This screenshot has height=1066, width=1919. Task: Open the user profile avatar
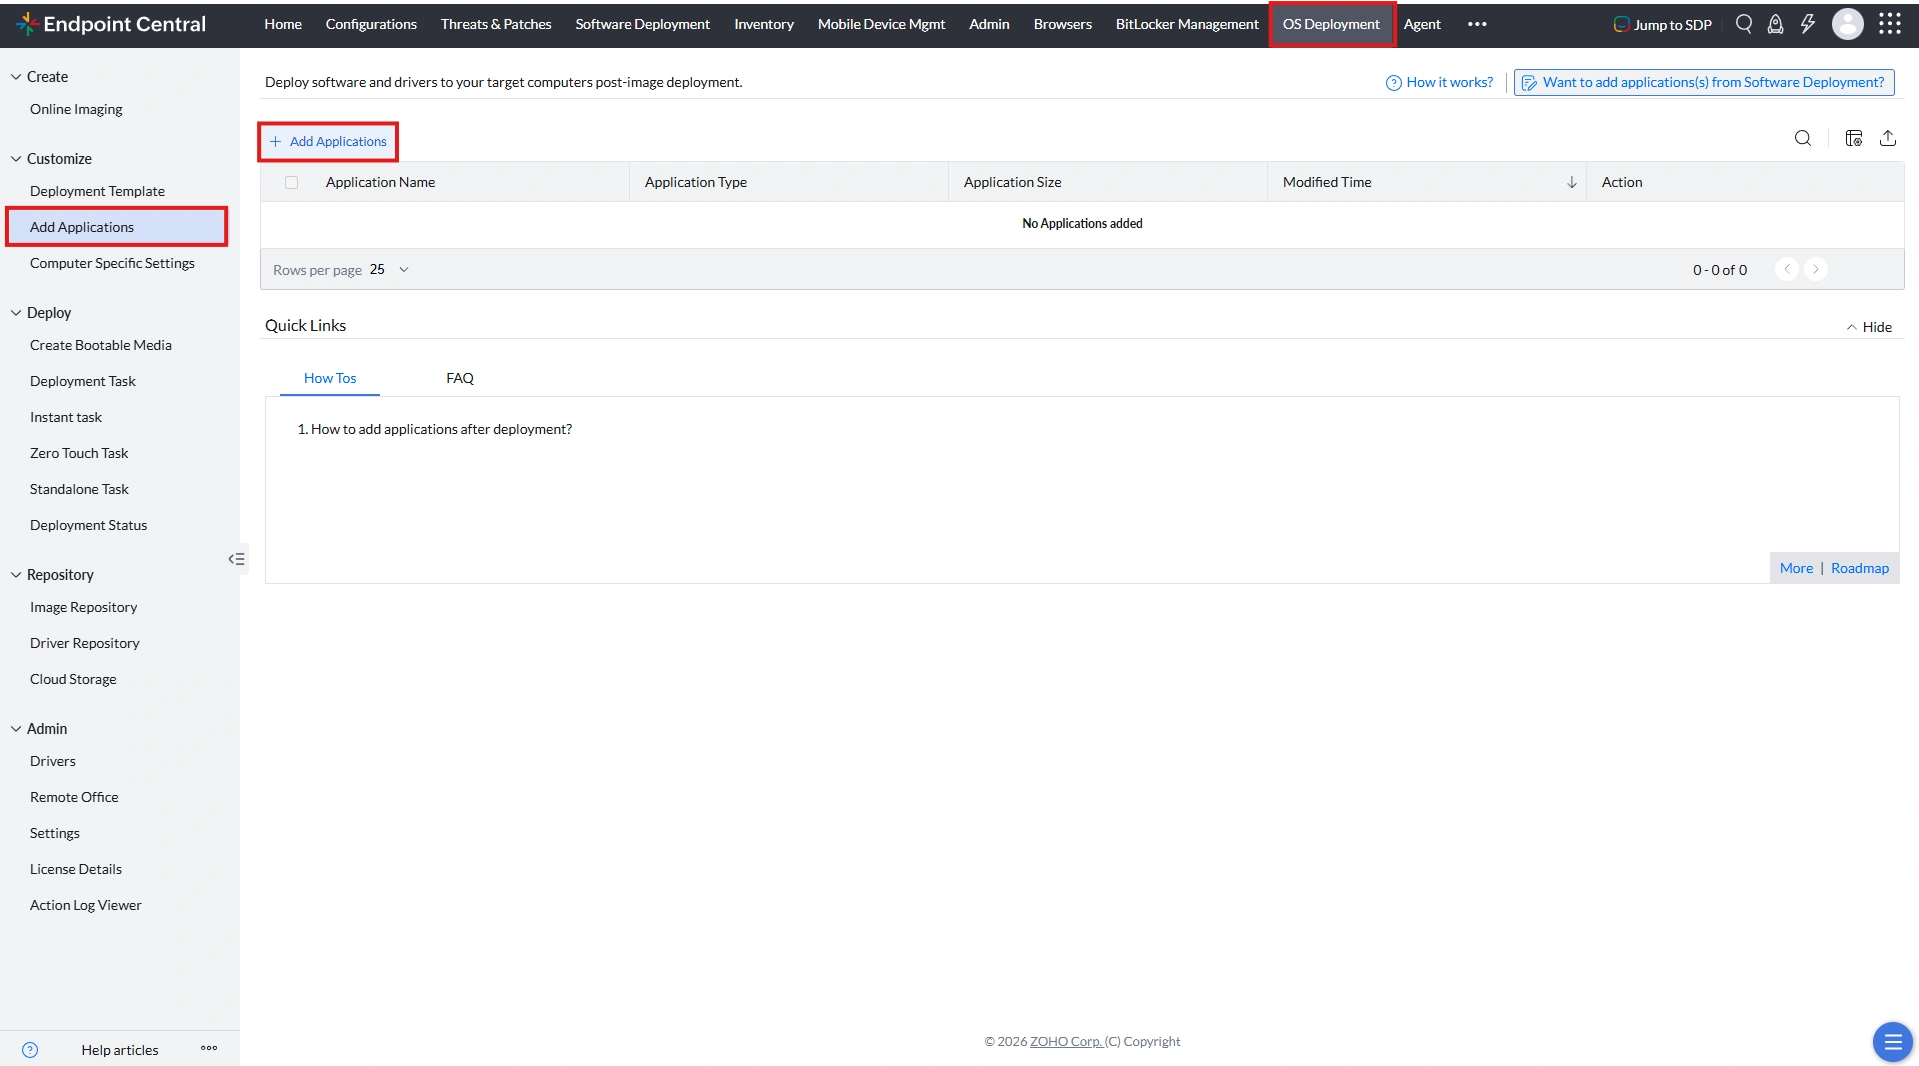pos(1848,24)
